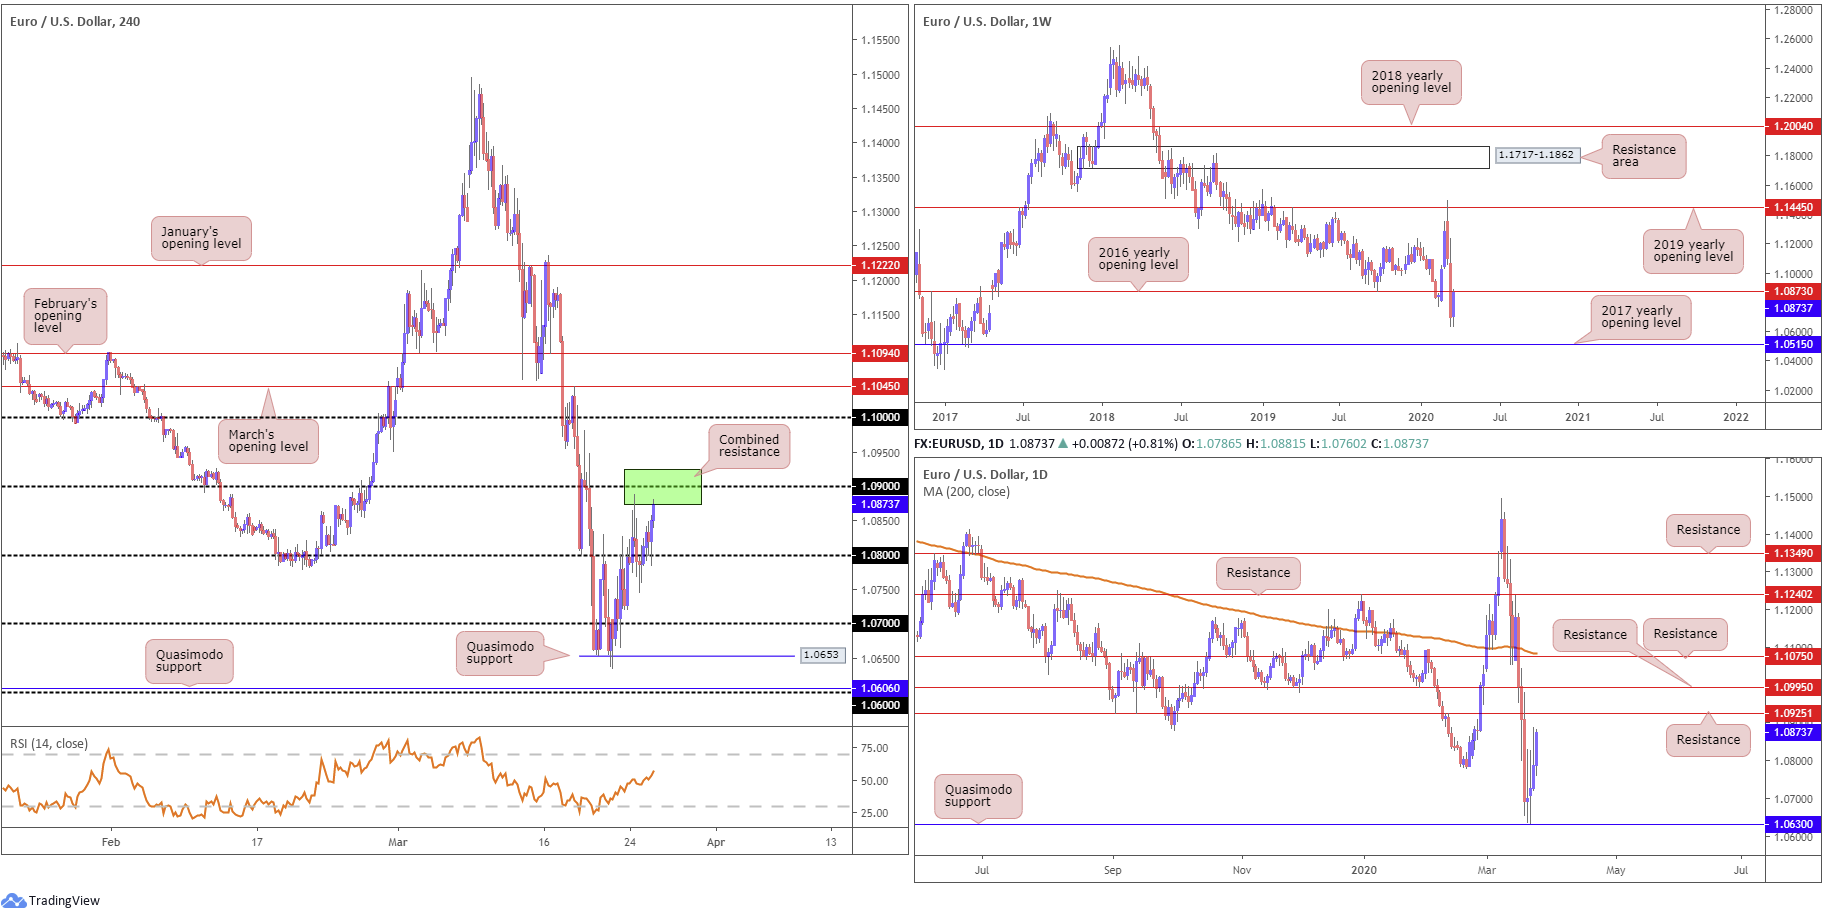Click the Resistance callout next to 1.13490

click(1708, 530)
